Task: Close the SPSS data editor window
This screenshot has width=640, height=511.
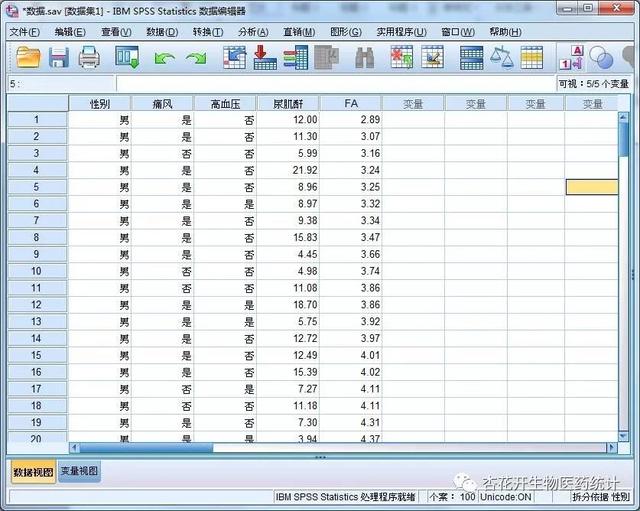Action: (x=618, y=8)
